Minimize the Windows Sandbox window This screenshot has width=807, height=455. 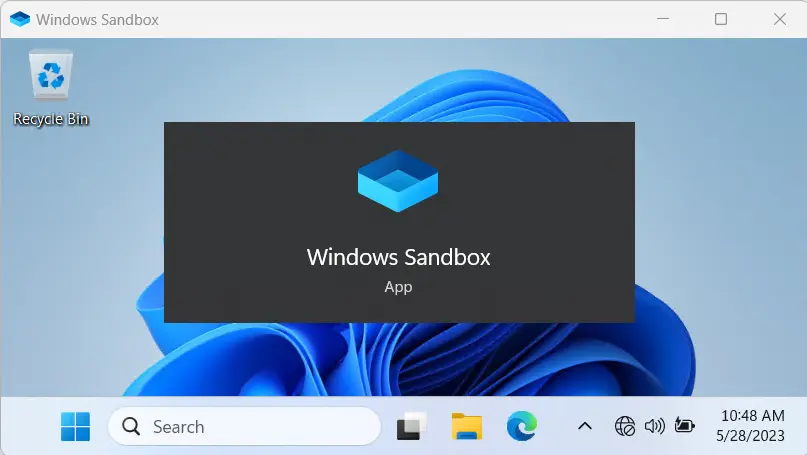tap(661, 19)
